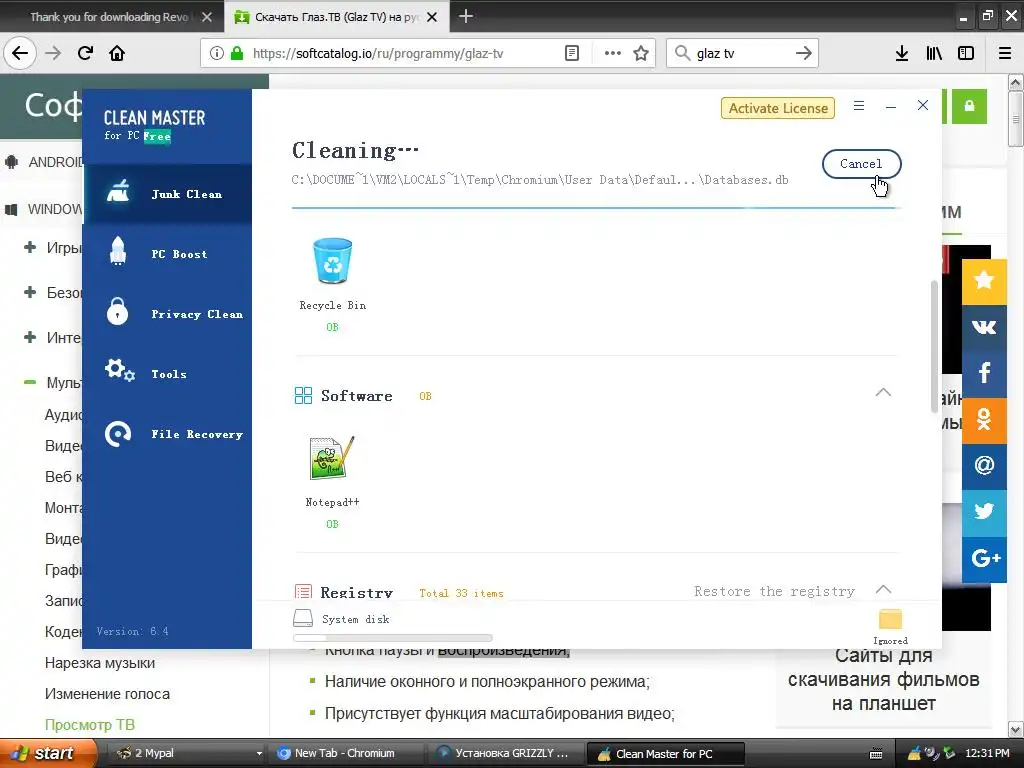The height and width of the screenshot is (768, 1024).
Task: Open the PC Boost section
Action: pos(167,254)
